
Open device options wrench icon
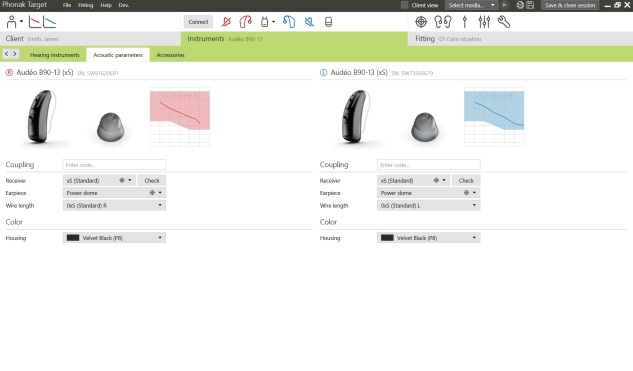504,22
